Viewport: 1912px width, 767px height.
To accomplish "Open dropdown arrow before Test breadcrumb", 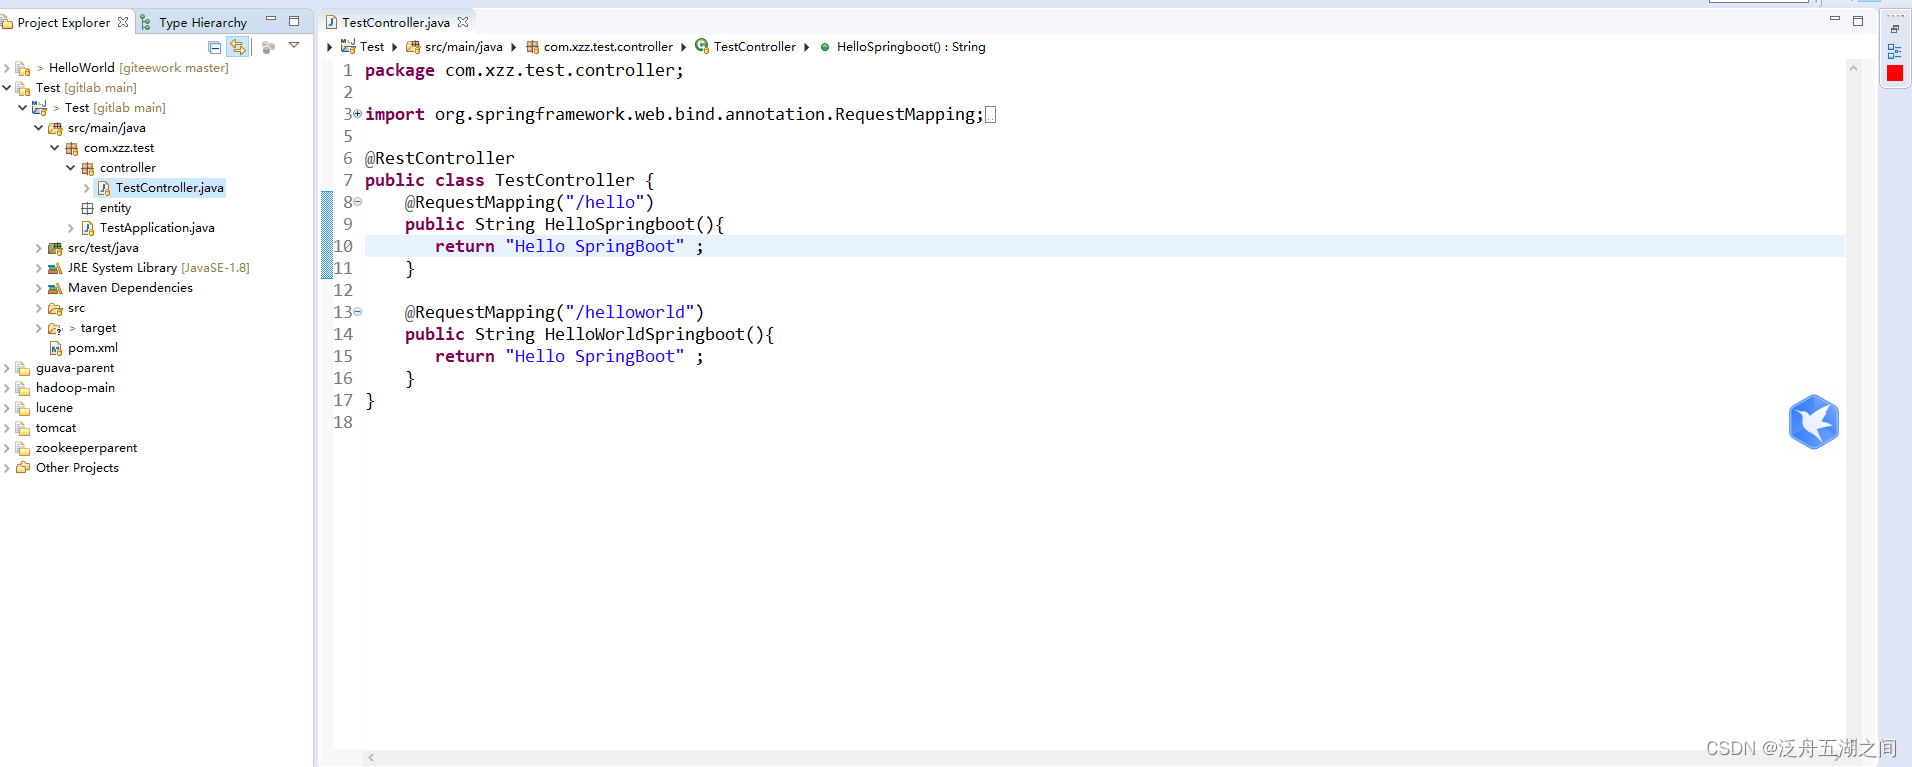I will click(329, 47).
